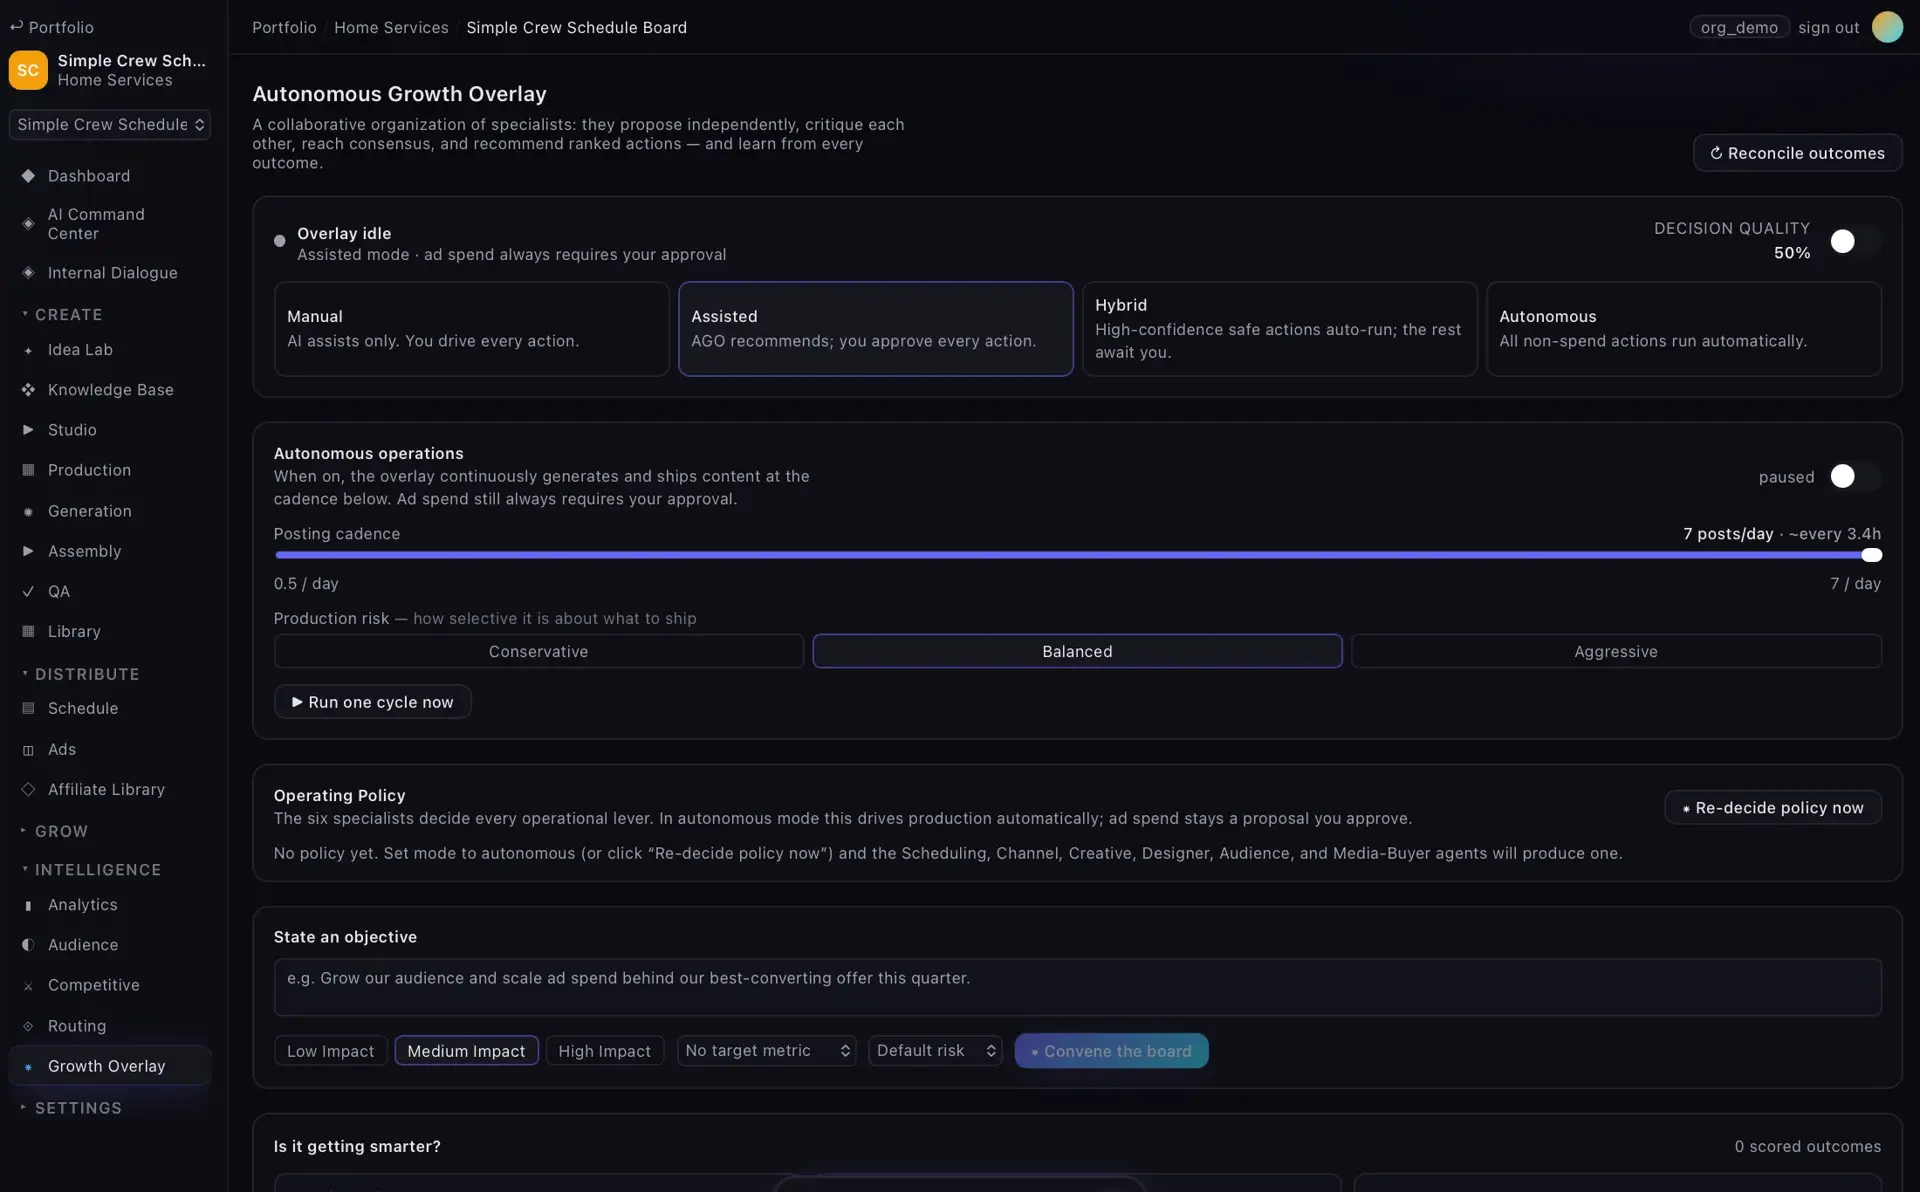Click the Reconcile outcomes button

click(x=1797, y=153)
